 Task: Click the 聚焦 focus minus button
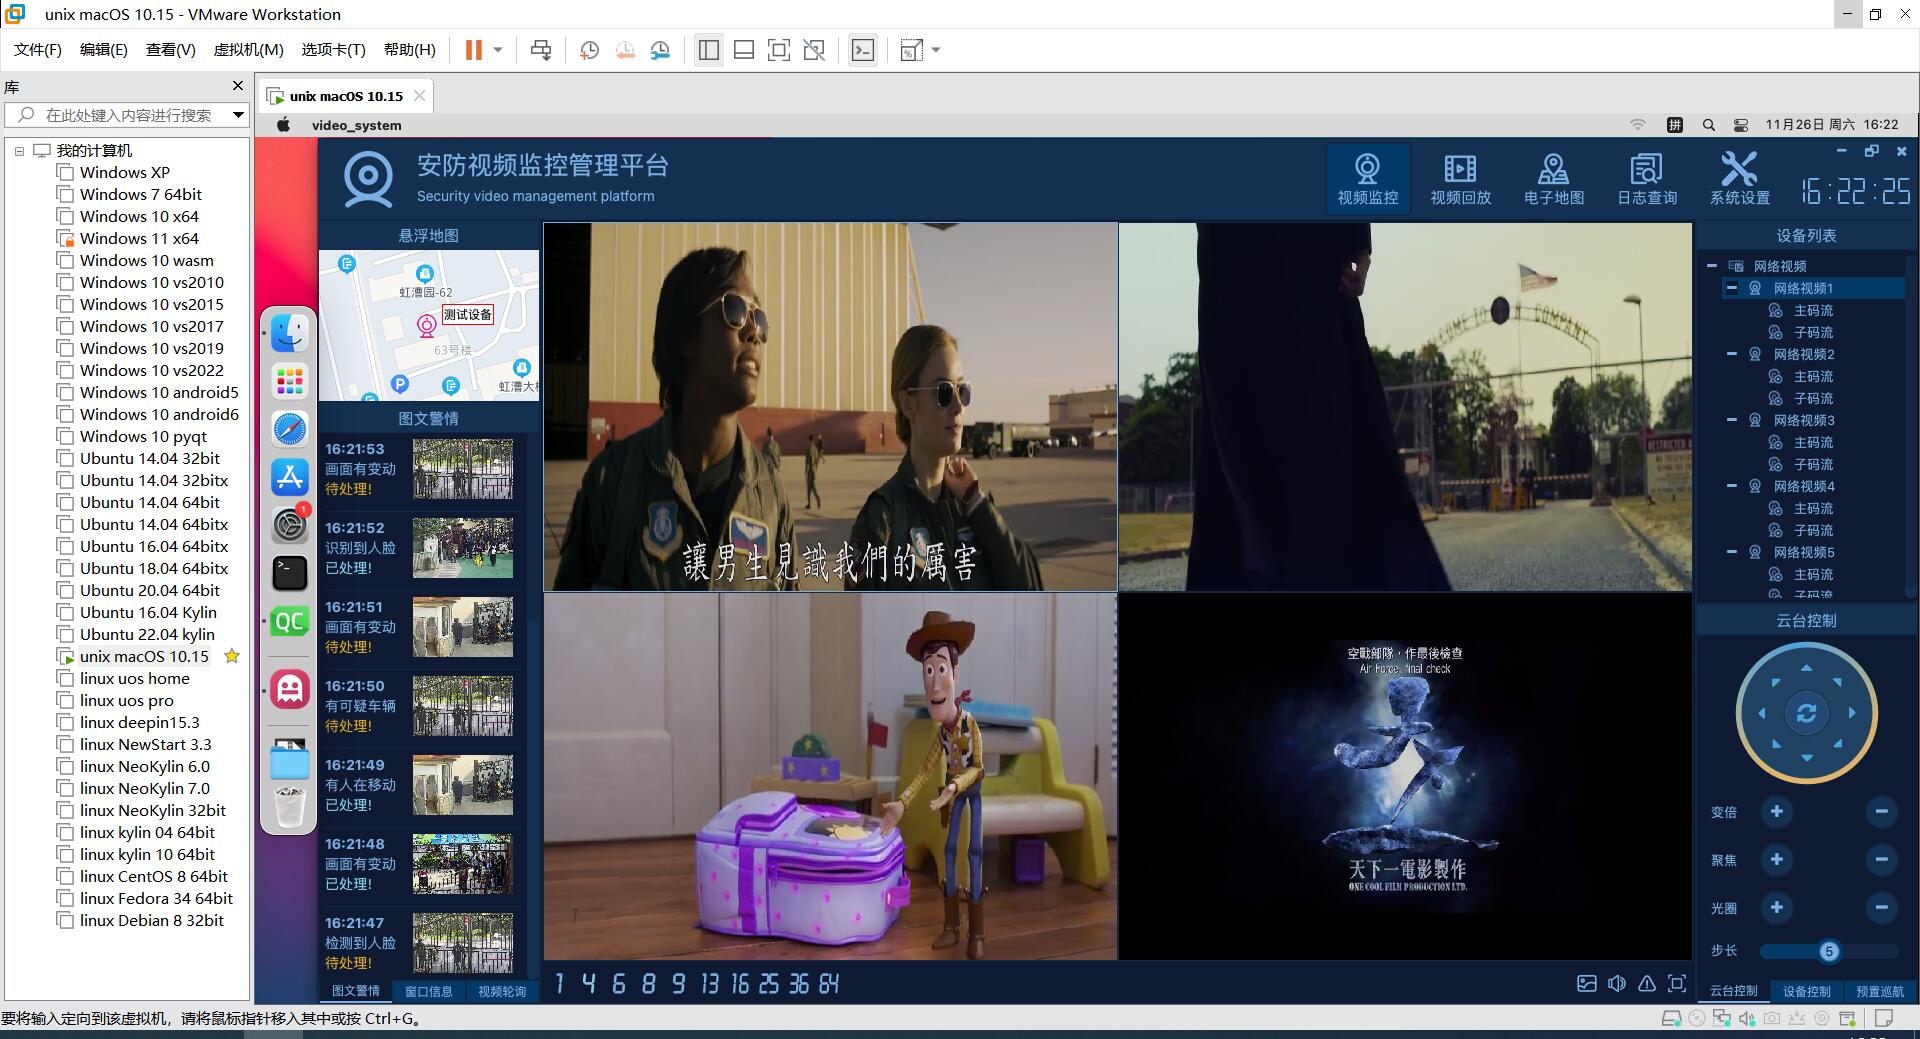1881,860
